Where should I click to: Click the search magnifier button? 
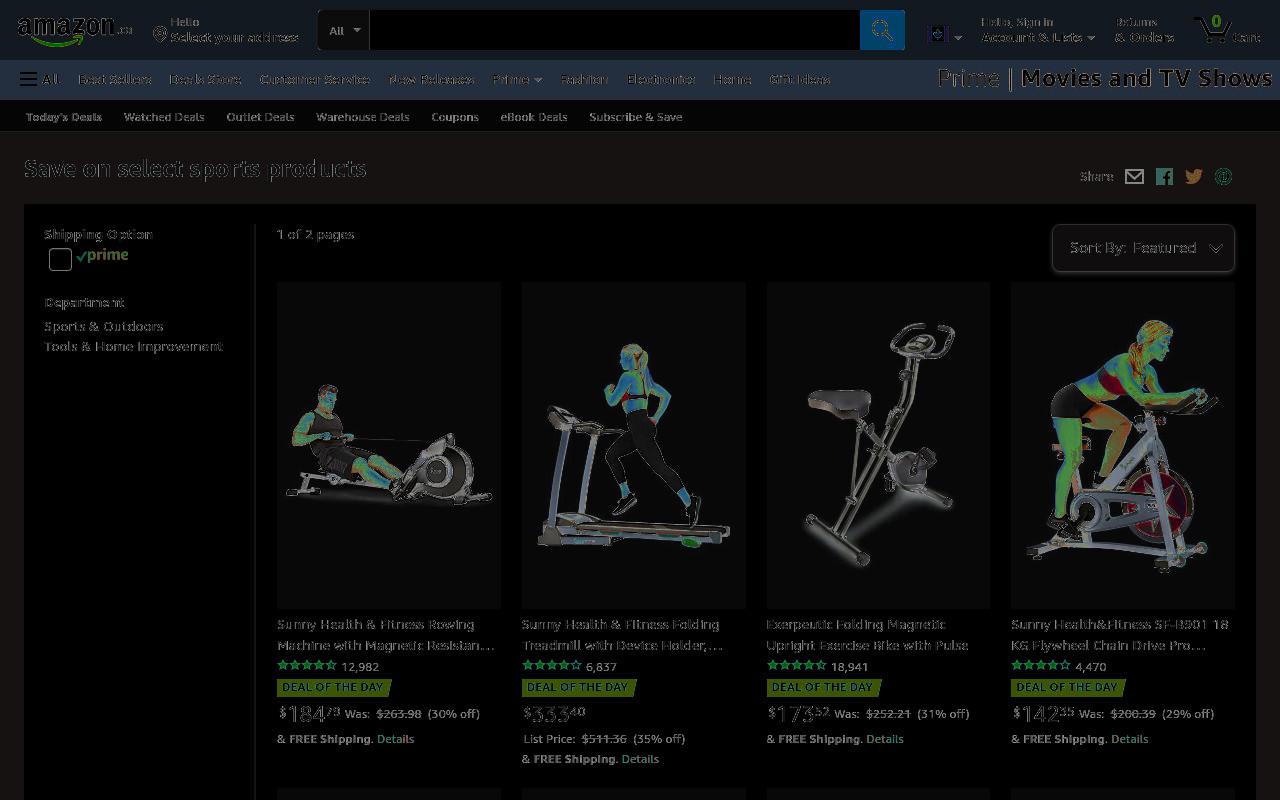pos(882,30)
